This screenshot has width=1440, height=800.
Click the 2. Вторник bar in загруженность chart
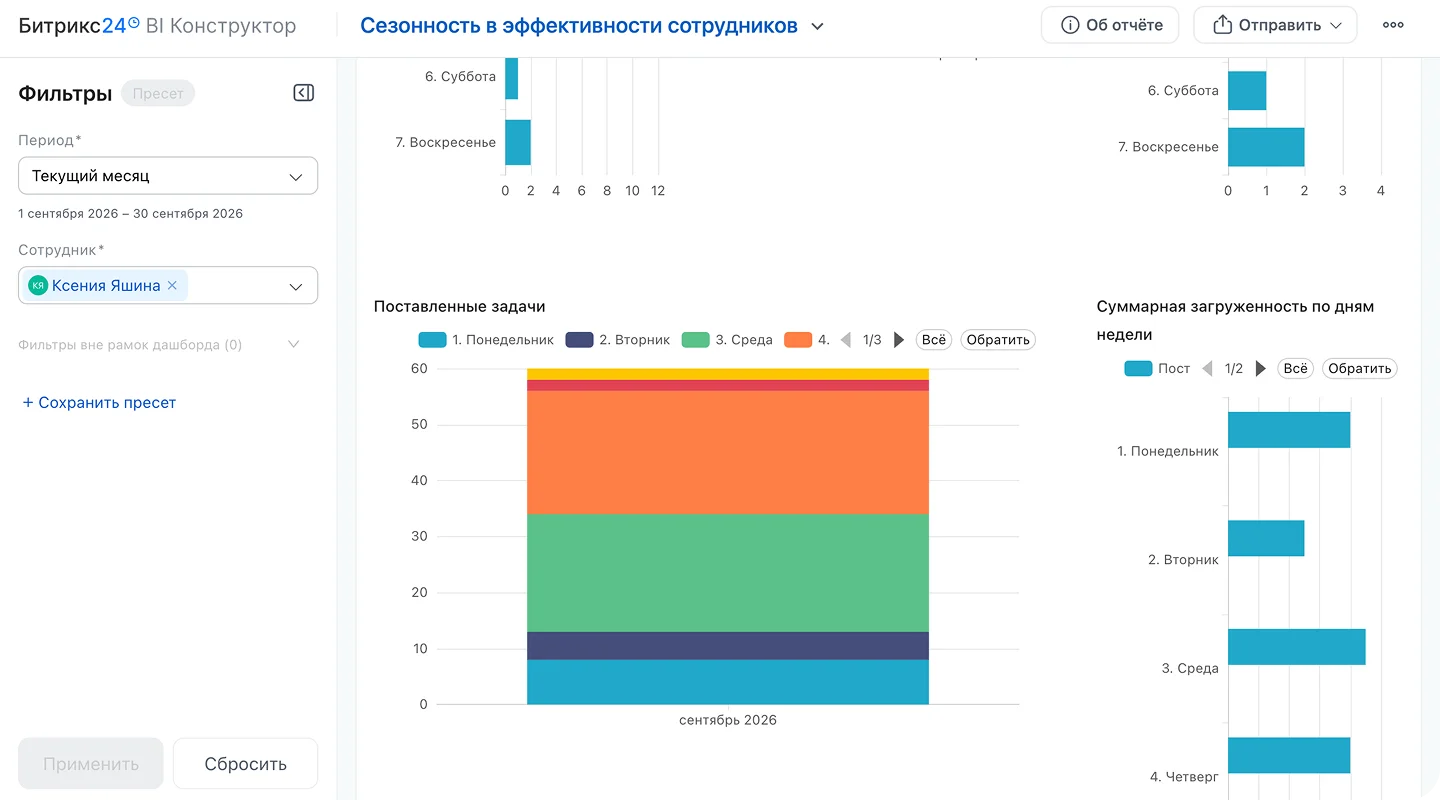(x=1266, y=538)
